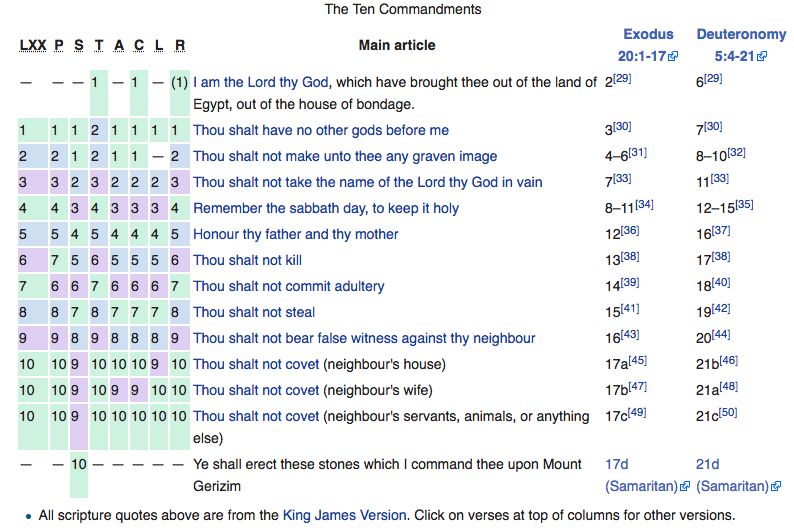Image resolution: width=794 pixels, height=531 pixels.
Task: Open footnote [29] next to Exodus verse 2
Action: point(622,78)
